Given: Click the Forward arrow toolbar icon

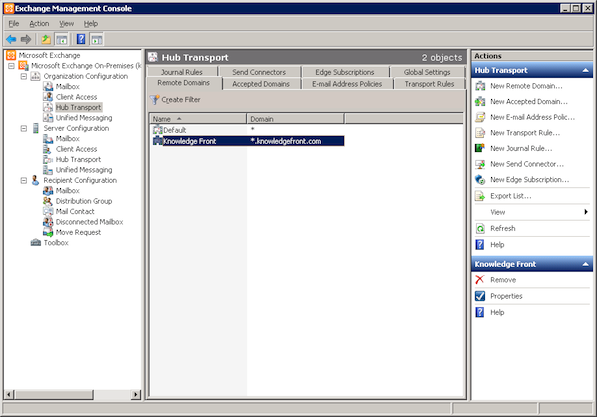Looking at the screenshot, I should click(26, 39).
